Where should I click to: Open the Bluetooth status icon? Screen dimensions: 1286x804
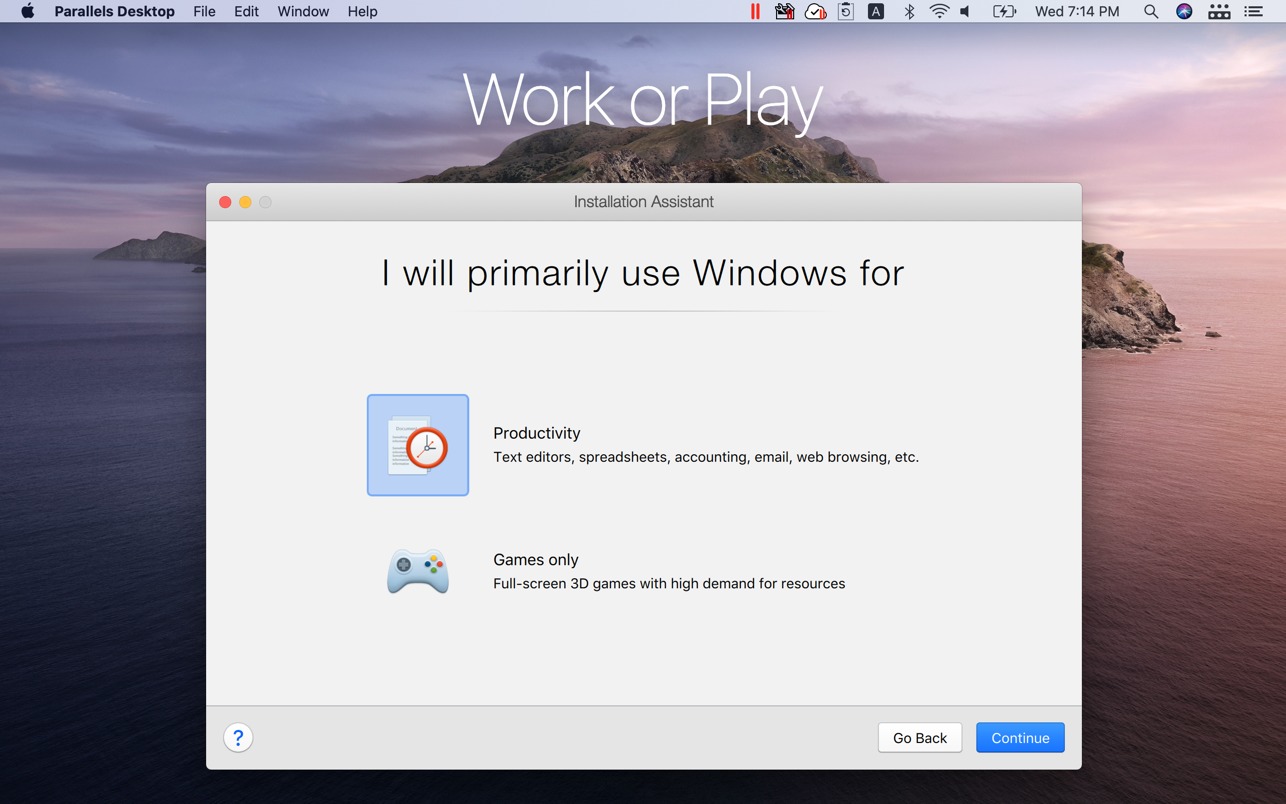pos(909,12)
